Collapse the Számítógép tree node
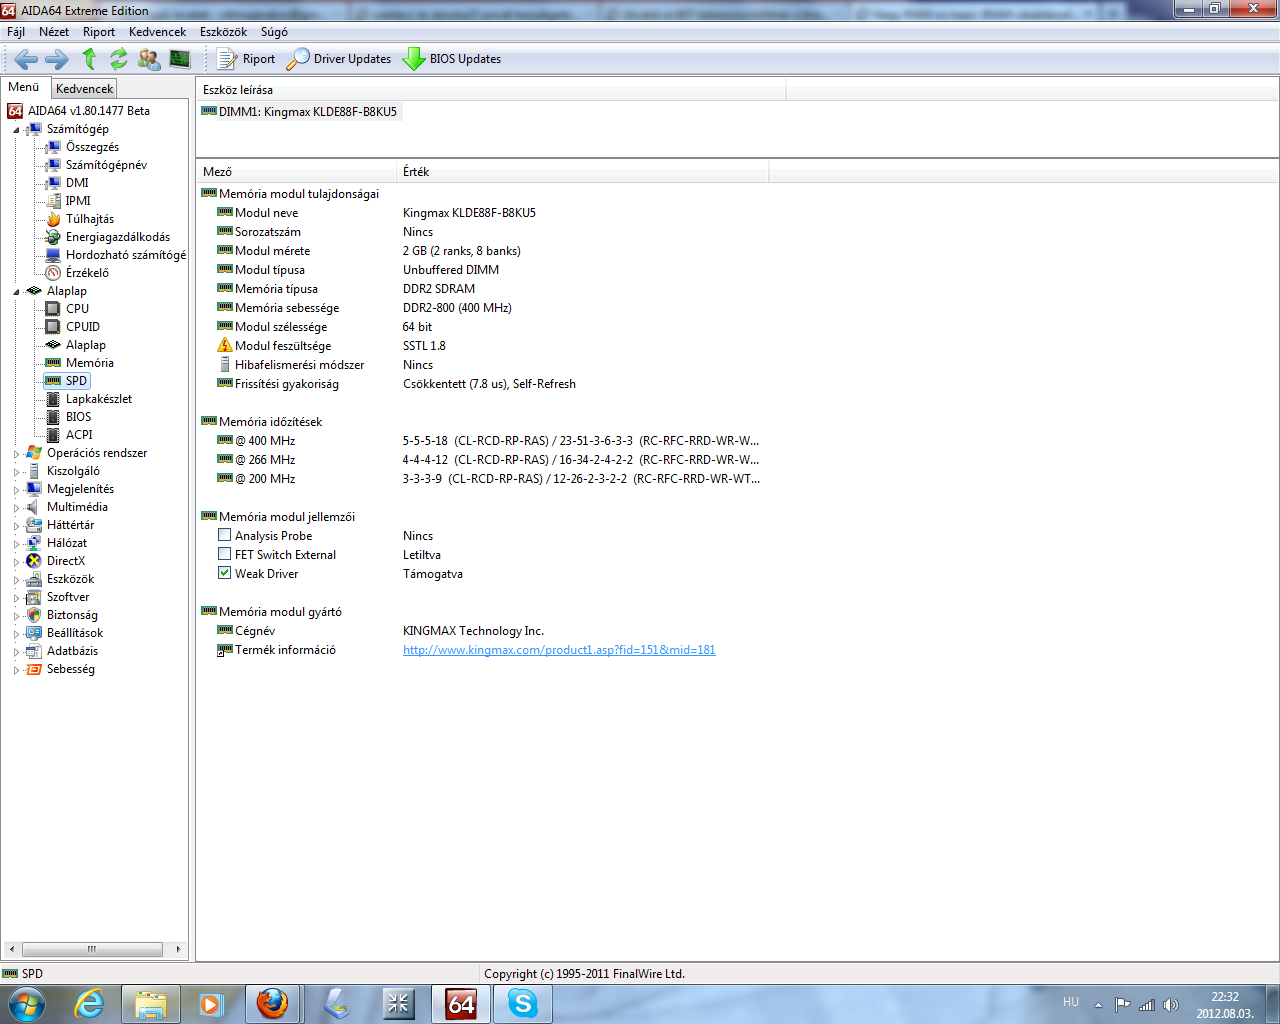Image resolution: width=1280 pixels, height=1024 pixels. (x=16, y=130)
